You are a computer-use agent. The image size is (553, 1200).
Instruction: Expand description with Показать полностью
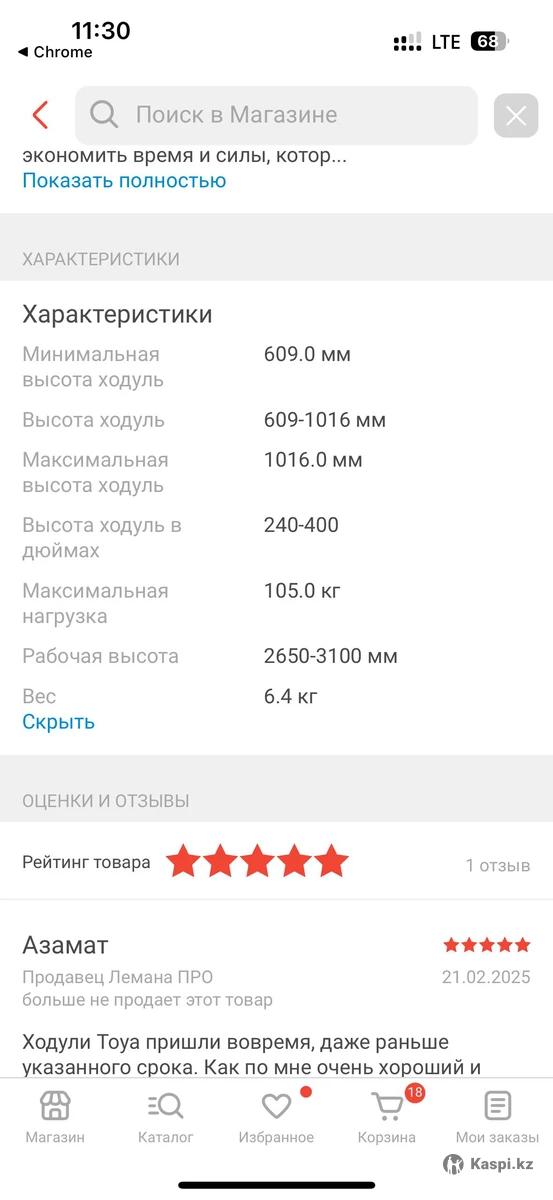pos(124,180)
